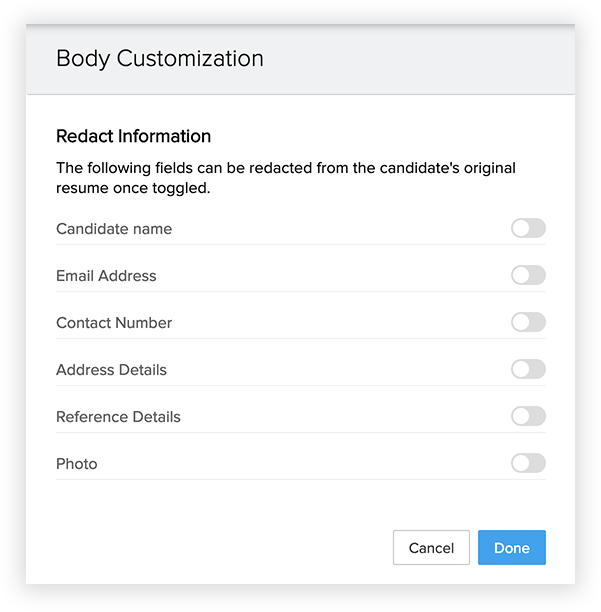The width and height of the screenshot is (601, 612).
Task: Click the Body Customization dialog title
Action: pyautogui.click(x=160, y=59)
